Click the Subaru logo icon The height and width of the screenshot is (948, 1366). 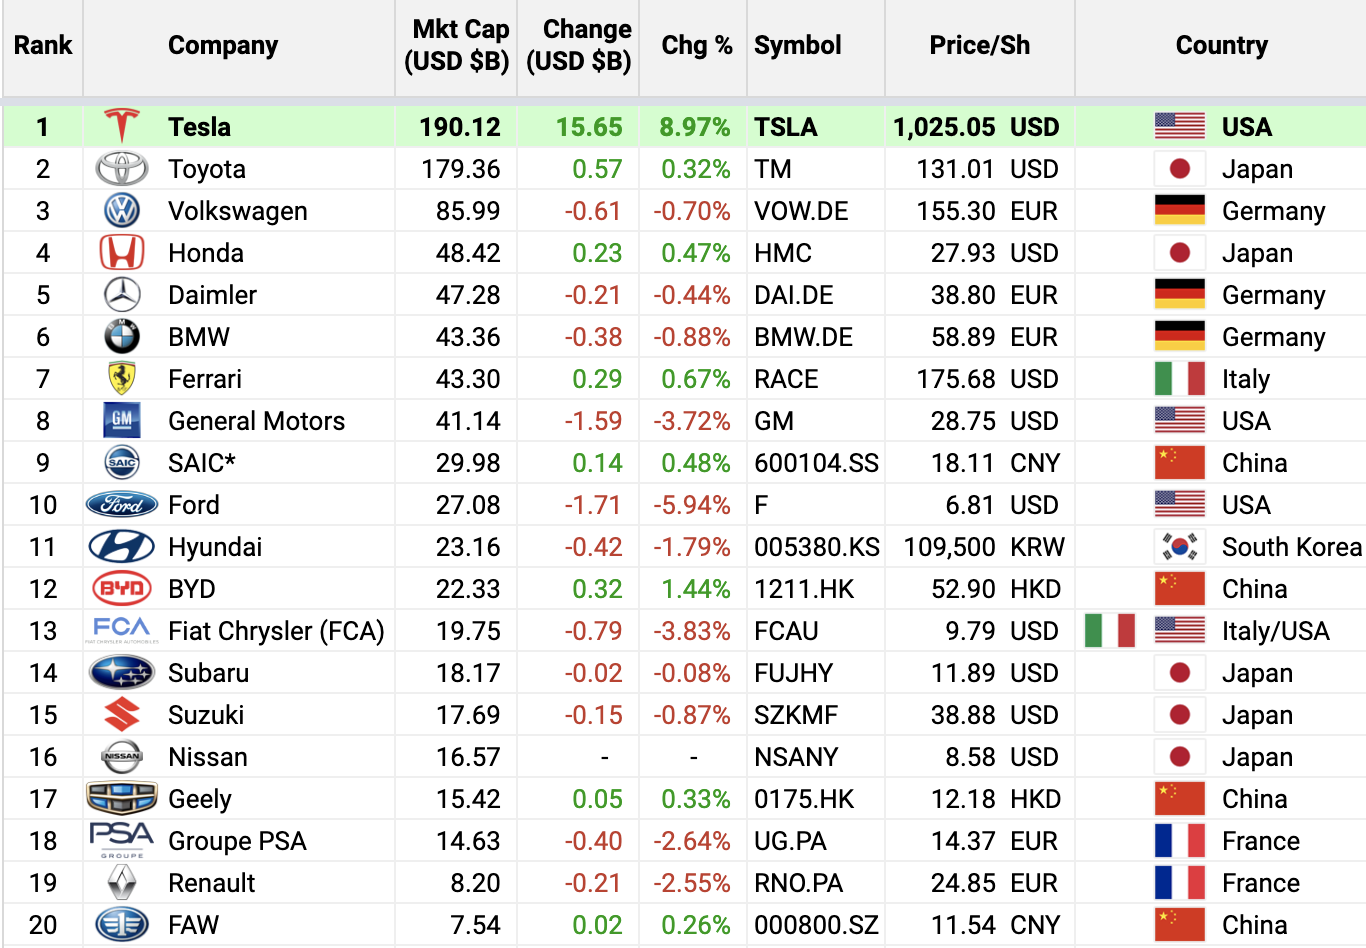point(122,673)
